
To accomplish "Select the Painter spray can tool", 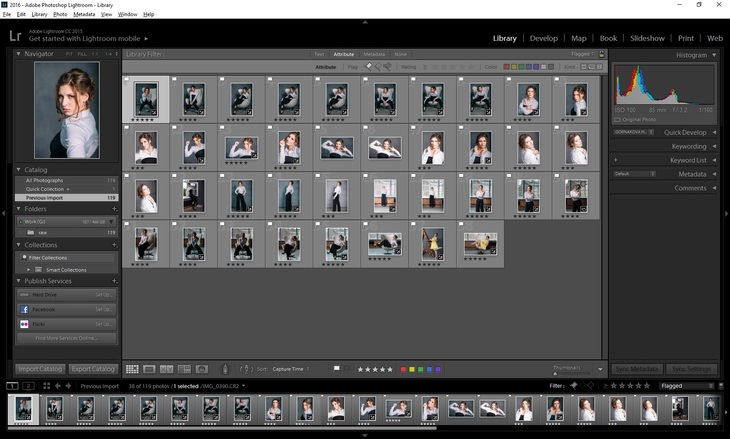I will tap(225, 369).
